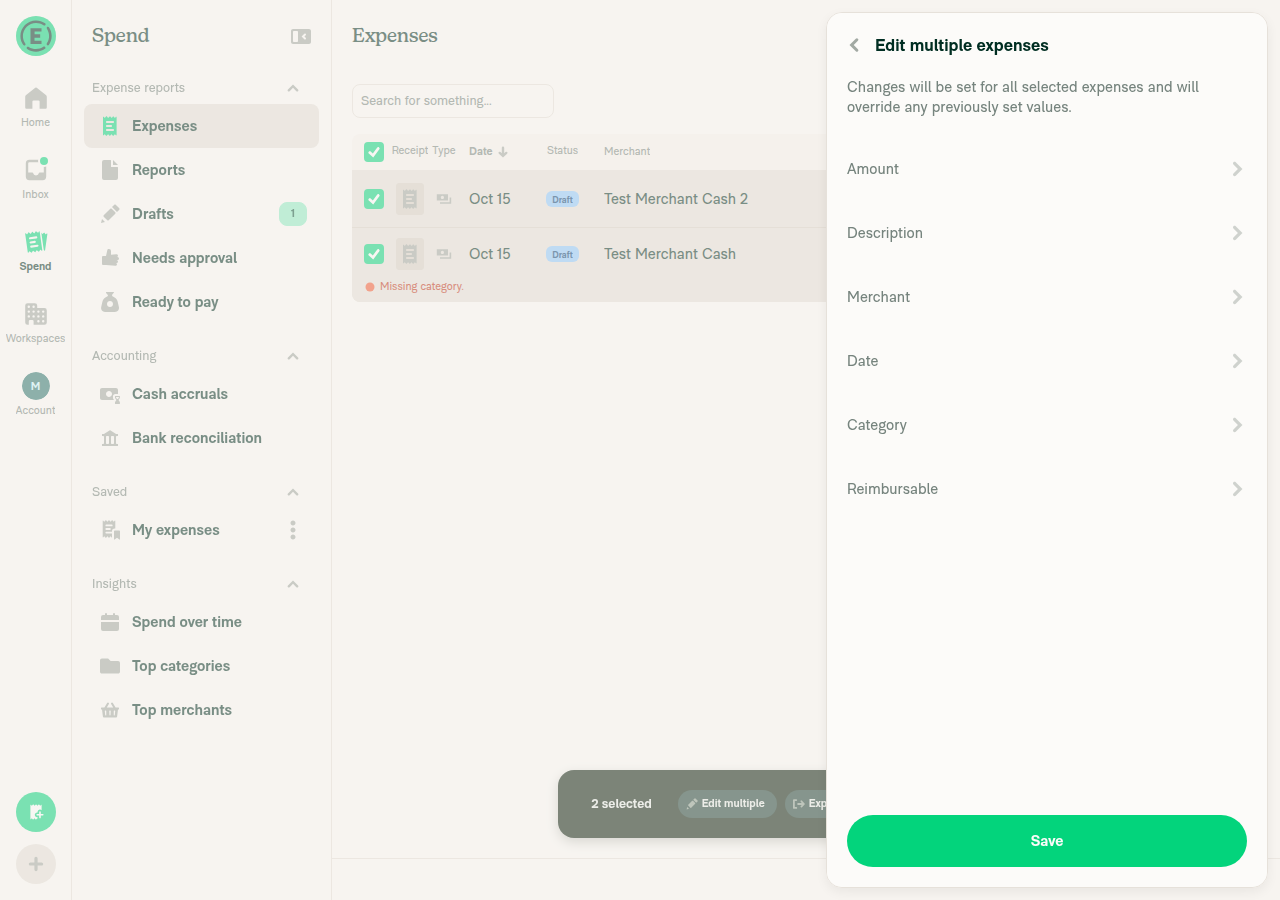Click the Edit multiple button
Image resolution: width=1280 pixels, height=900 pixels.
(x=727, y=804)
